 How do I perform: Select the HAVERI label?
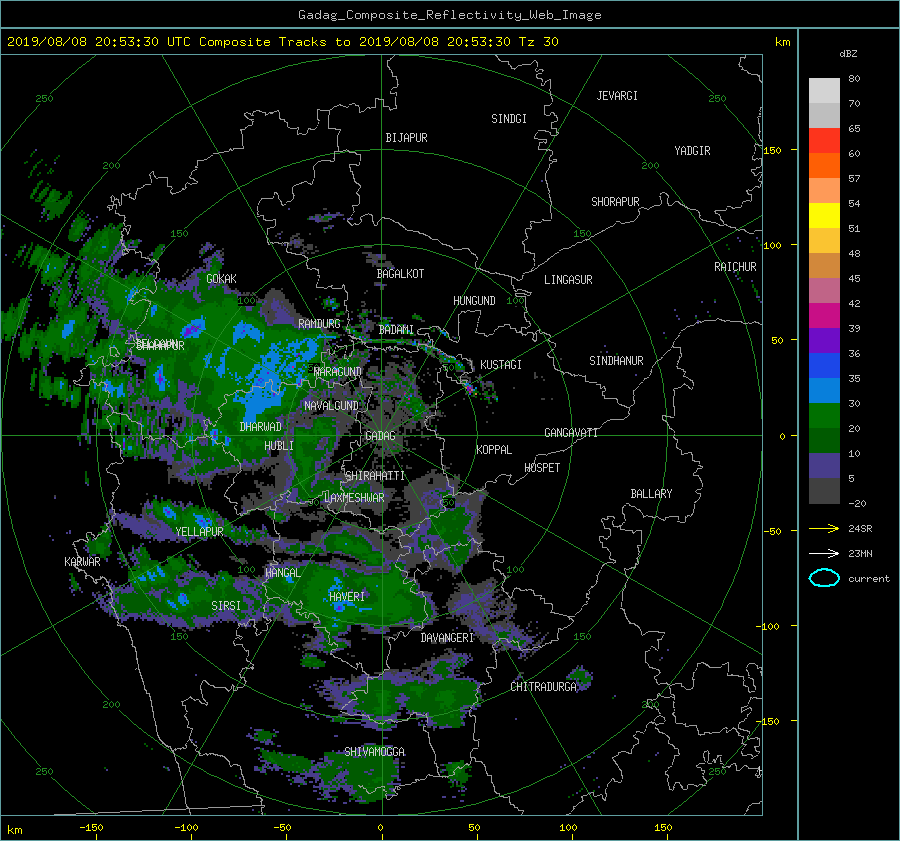347,597
